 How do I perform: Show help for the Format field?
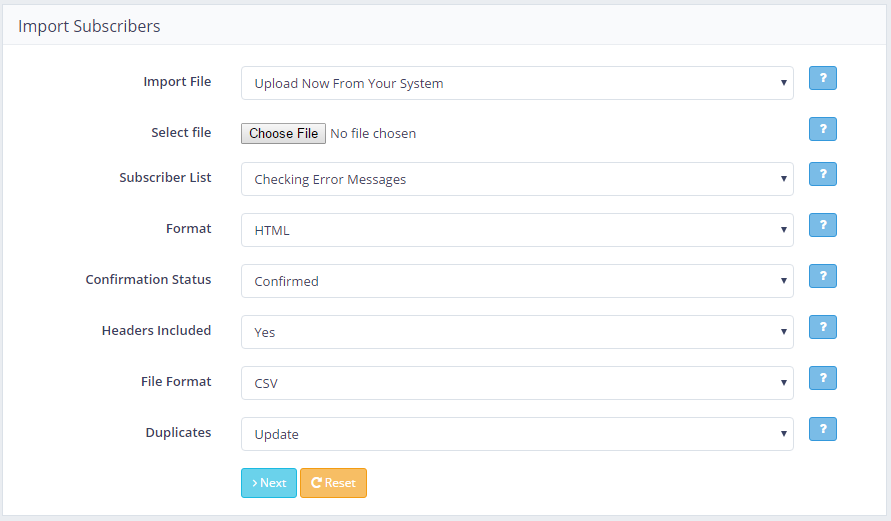tap(822, 225)
